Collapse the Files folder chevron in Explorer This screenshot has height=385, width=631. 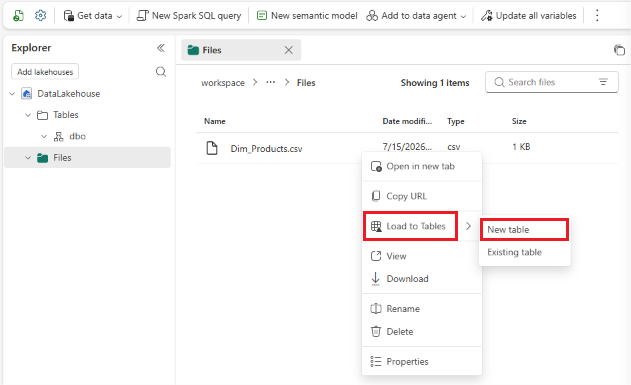pyautogui.click(x=28, y=158)
